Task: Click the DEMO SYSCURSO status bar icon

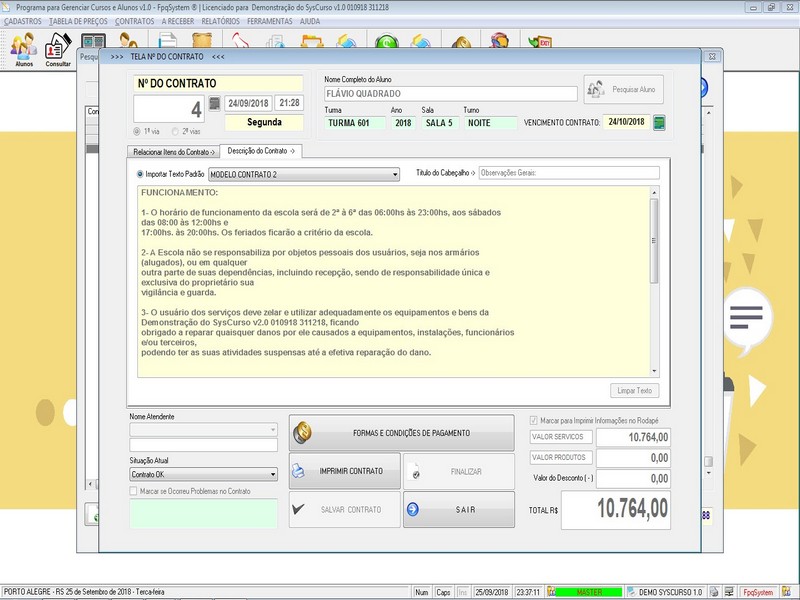Action: (632, 592)
